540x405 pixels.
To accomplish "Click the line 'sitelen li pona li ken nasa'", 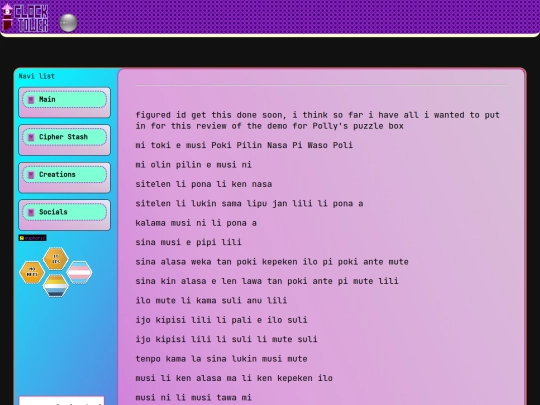I will click(x=204, y=184).
